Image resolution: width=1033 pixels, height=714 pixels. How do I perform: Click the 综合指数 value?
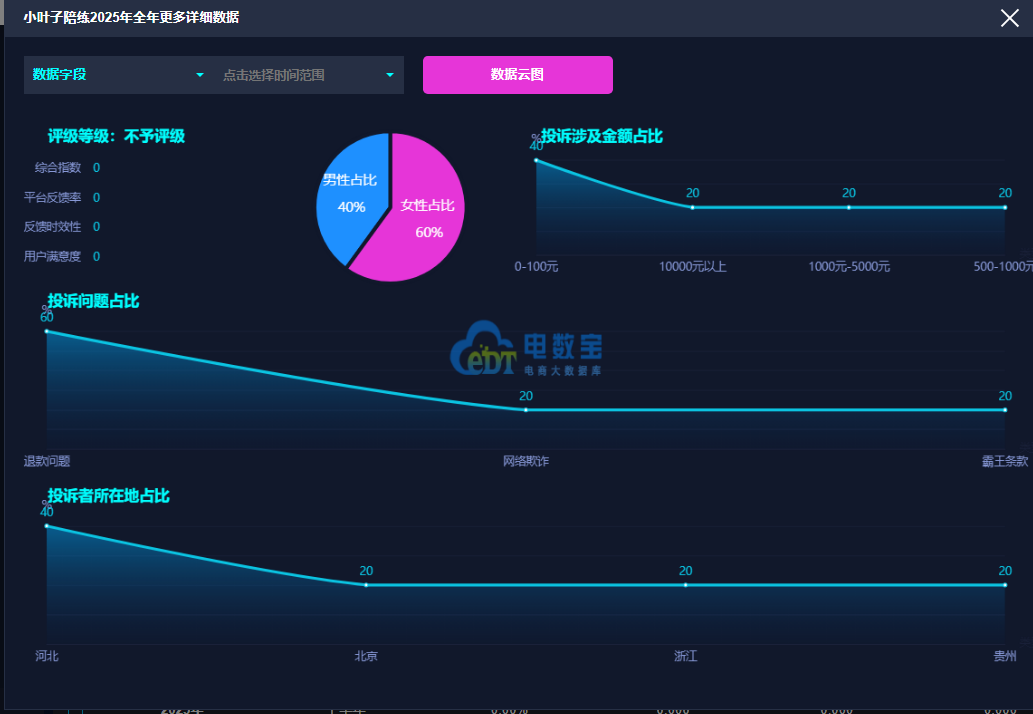[x=96, y=168]
